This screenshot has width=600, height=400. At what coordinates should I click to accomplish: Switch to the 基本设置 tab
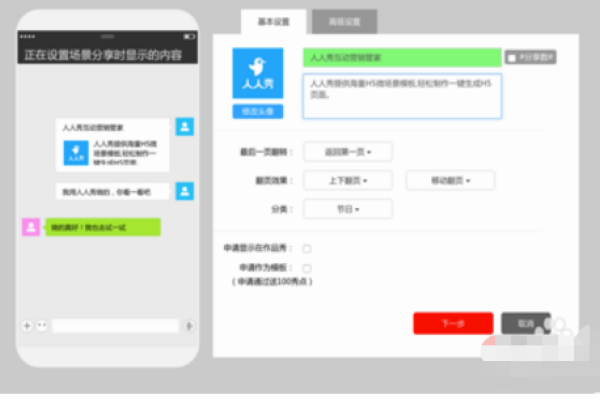tap(274, 22)
